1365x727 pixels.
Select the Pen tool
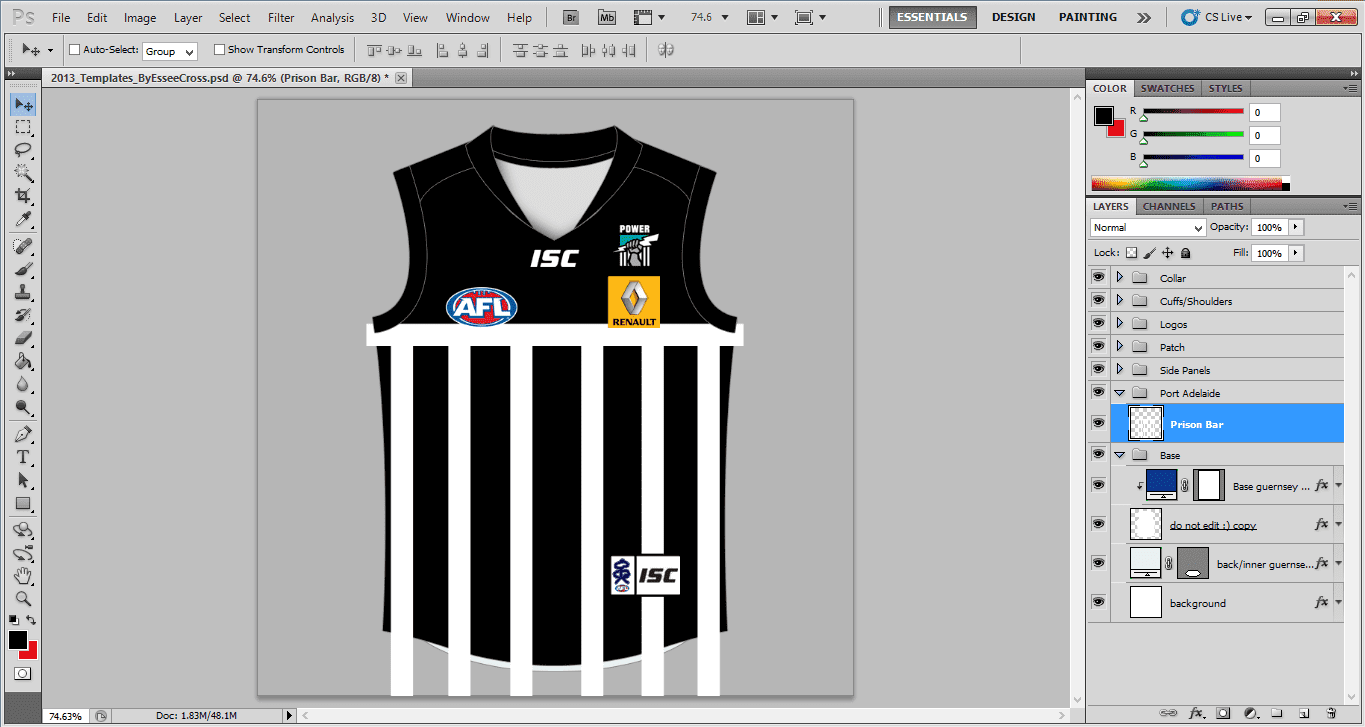(22, 435)
